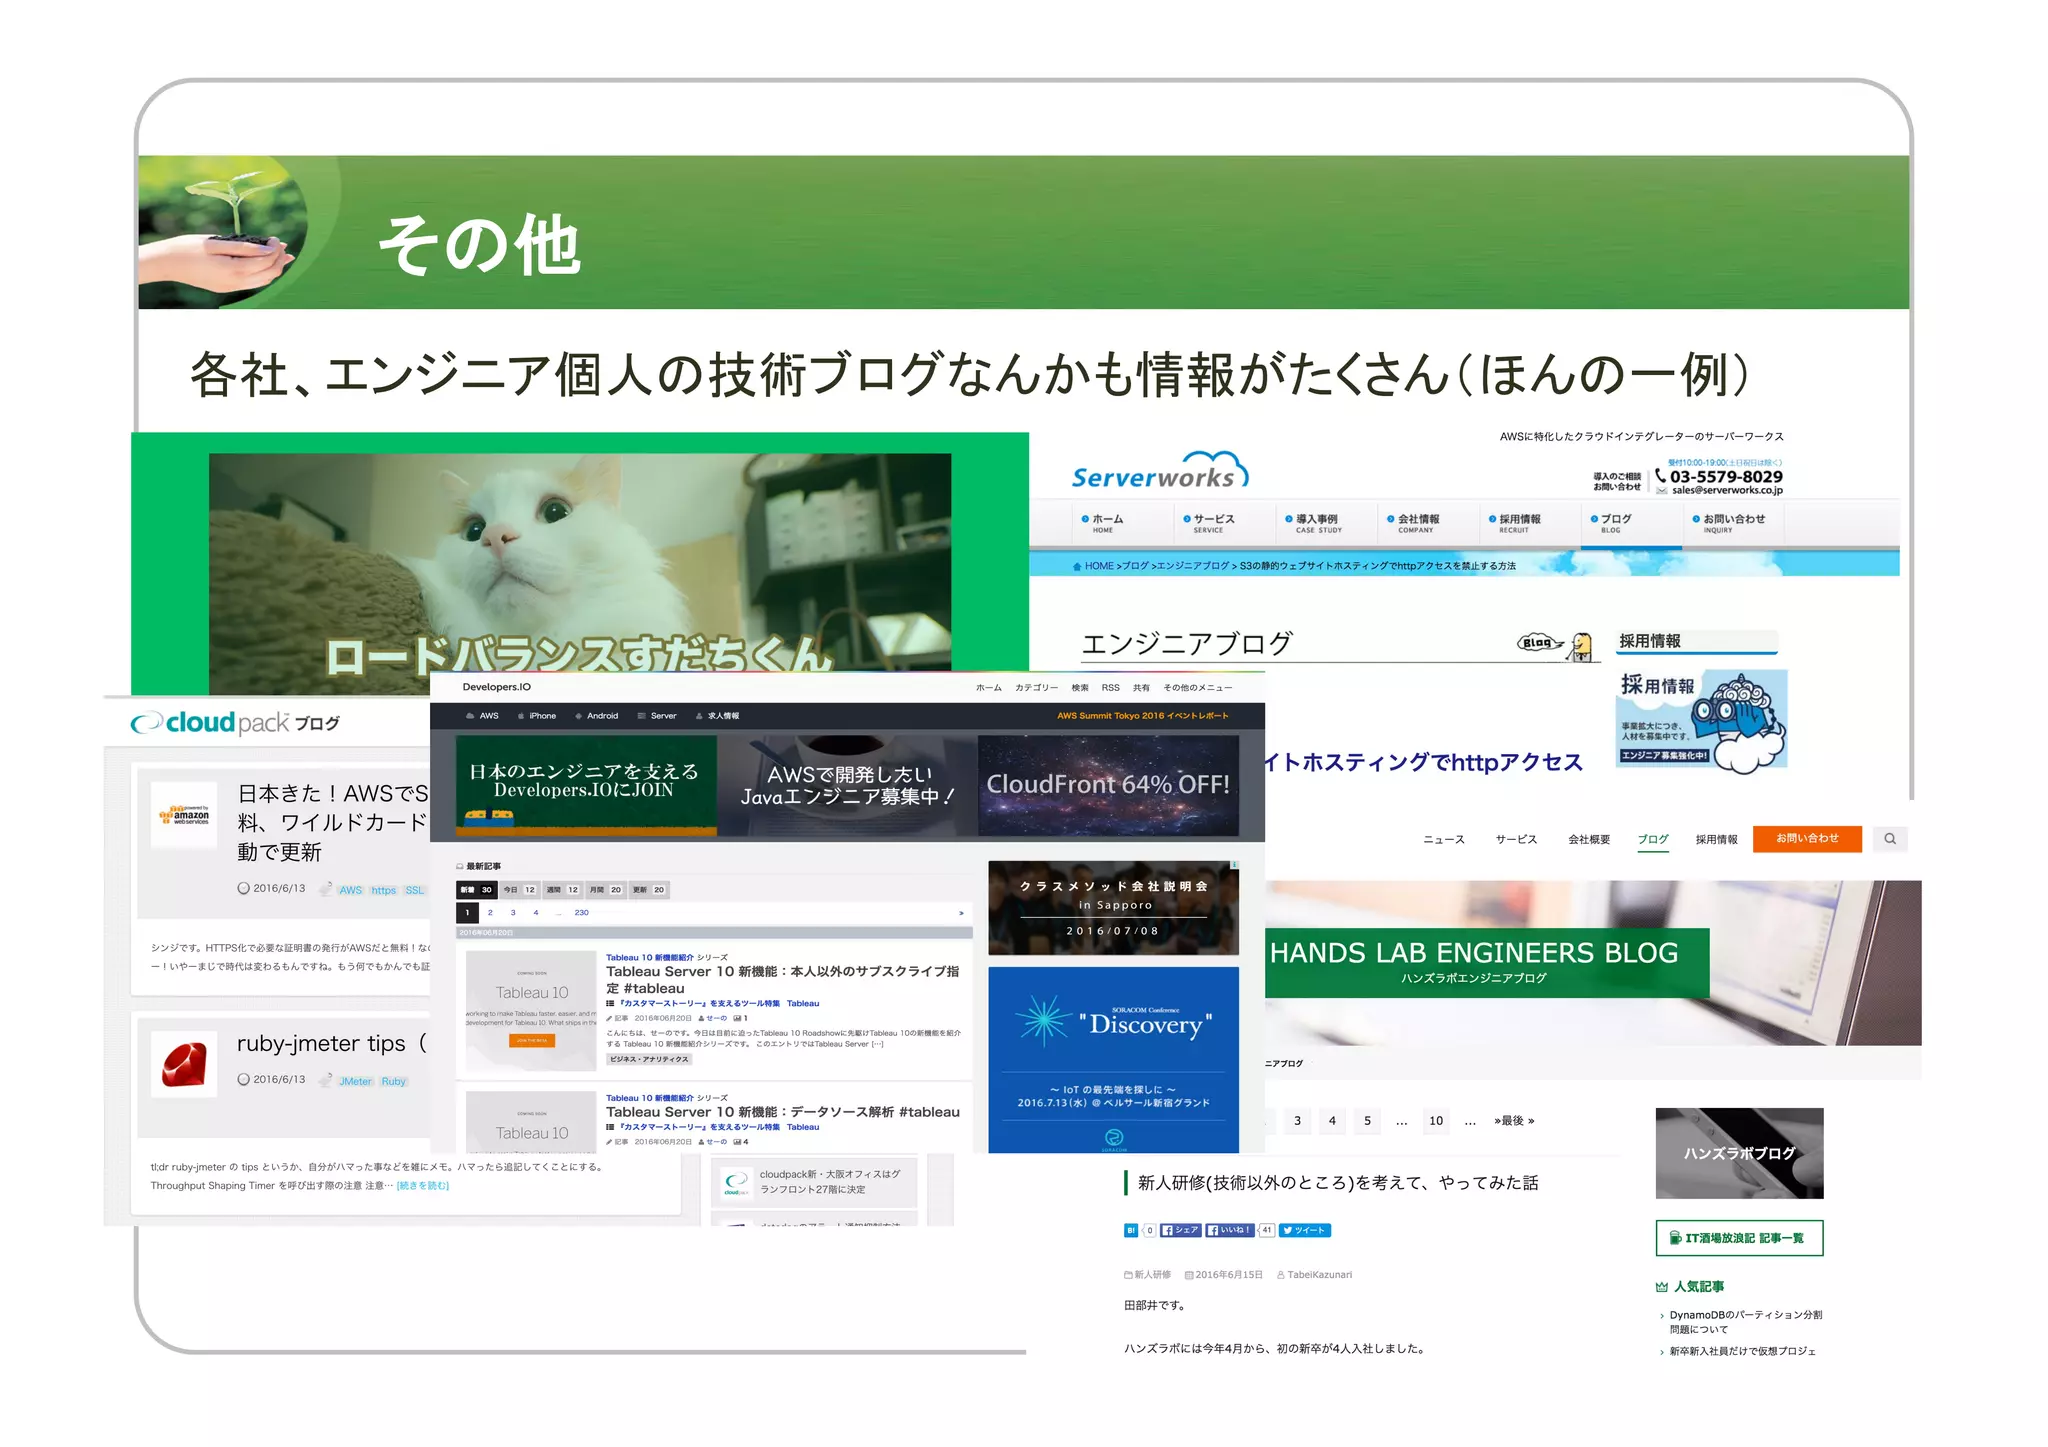This screenshot has height=1447, width=2048.
Task: Select 更新 20 filter tab
Action: click(x=648, y=890)
